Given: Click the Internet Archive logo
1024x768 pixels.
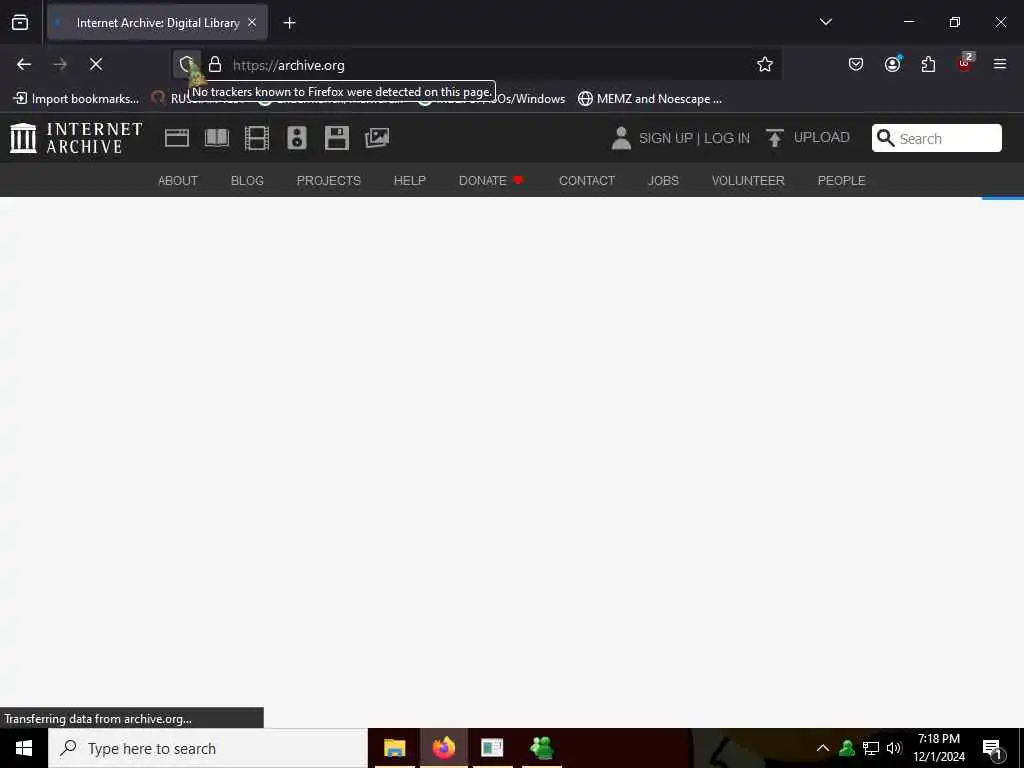Looking at the screenshot, I should [x=76, y=138].
